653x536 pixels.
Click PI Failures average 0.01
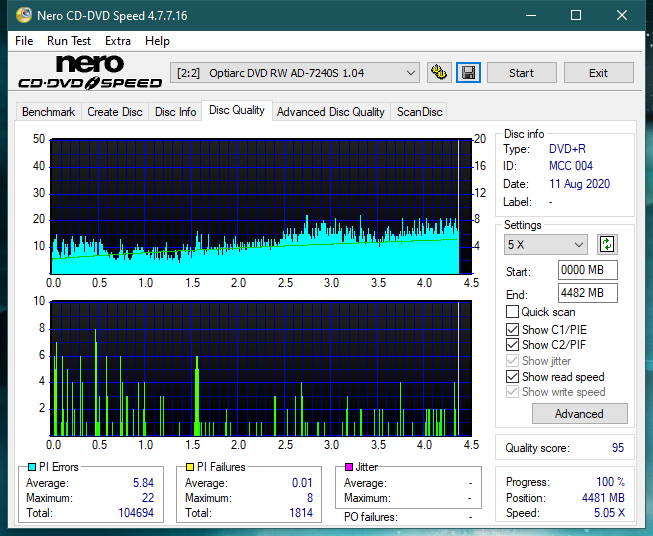pos(302,483)
